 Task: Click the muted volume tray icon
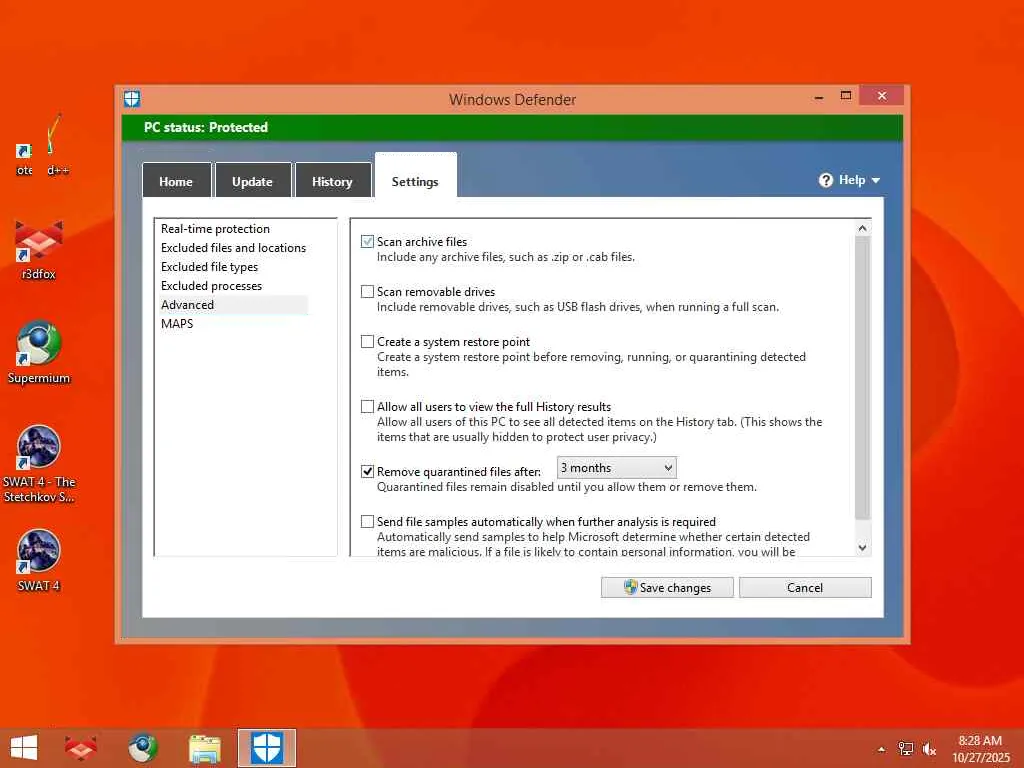click(929, 748)
